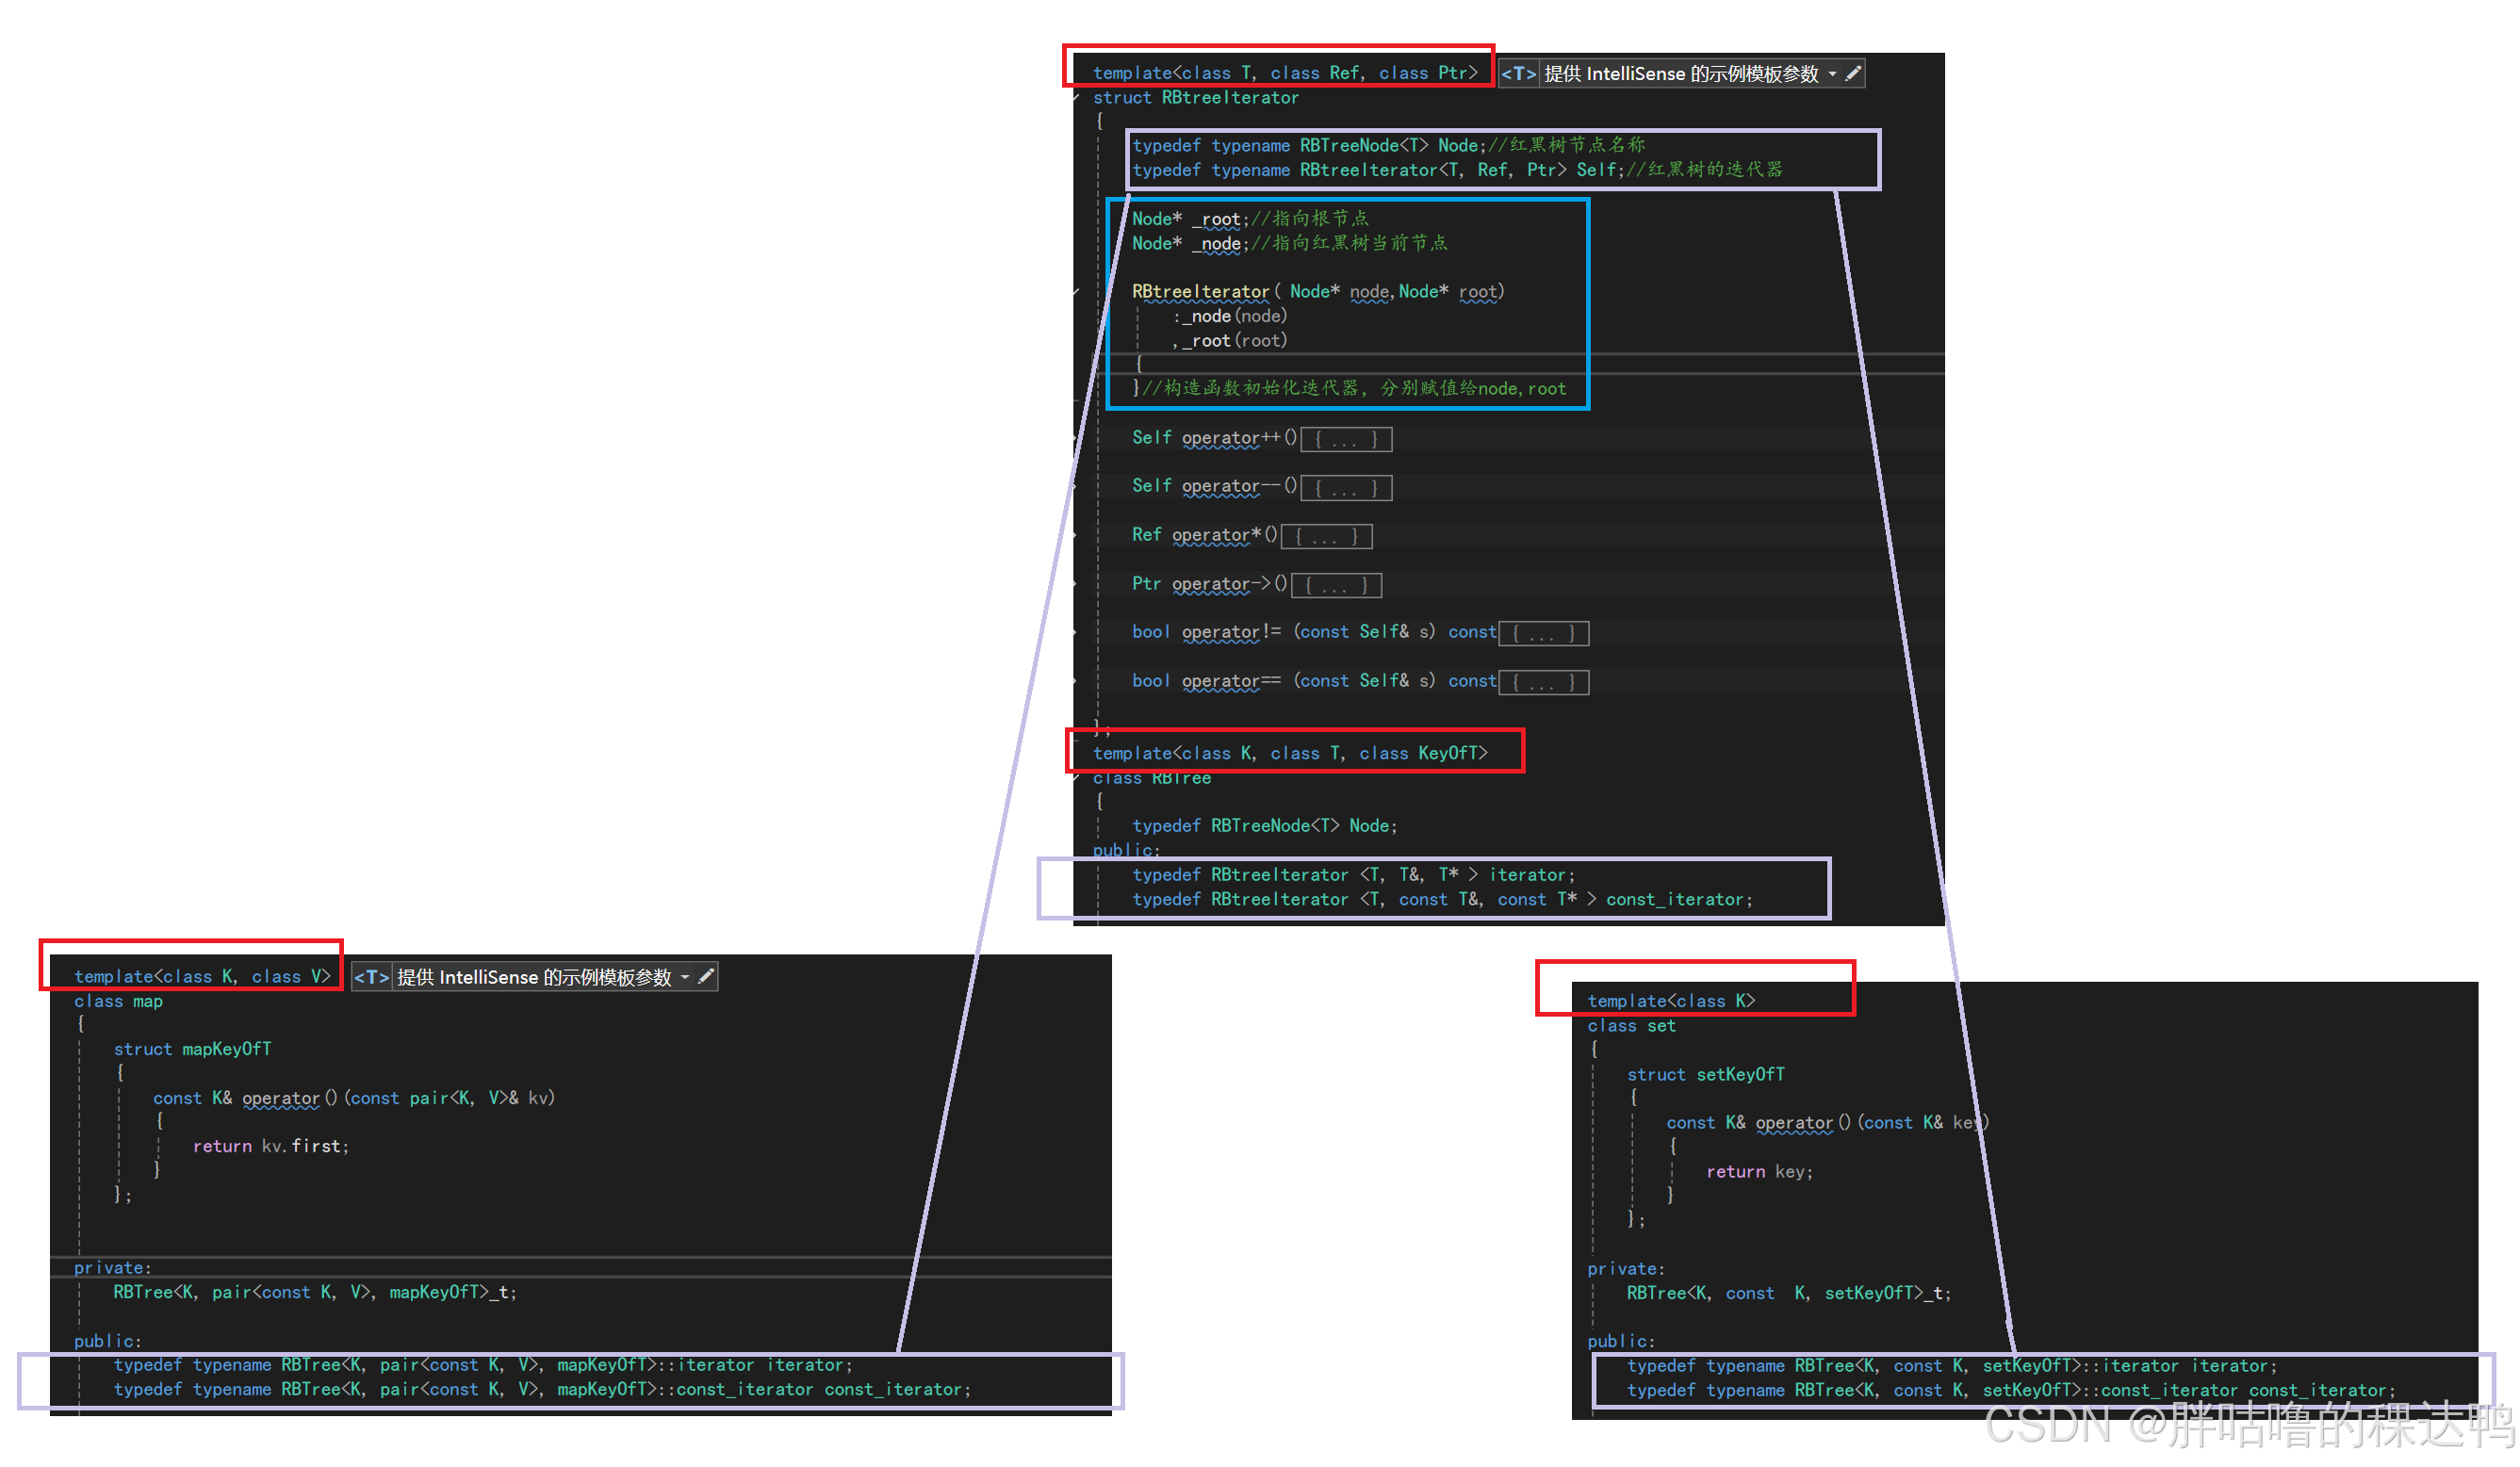
Task: Click the pencil edit icon beside map template
Action: 706,977
